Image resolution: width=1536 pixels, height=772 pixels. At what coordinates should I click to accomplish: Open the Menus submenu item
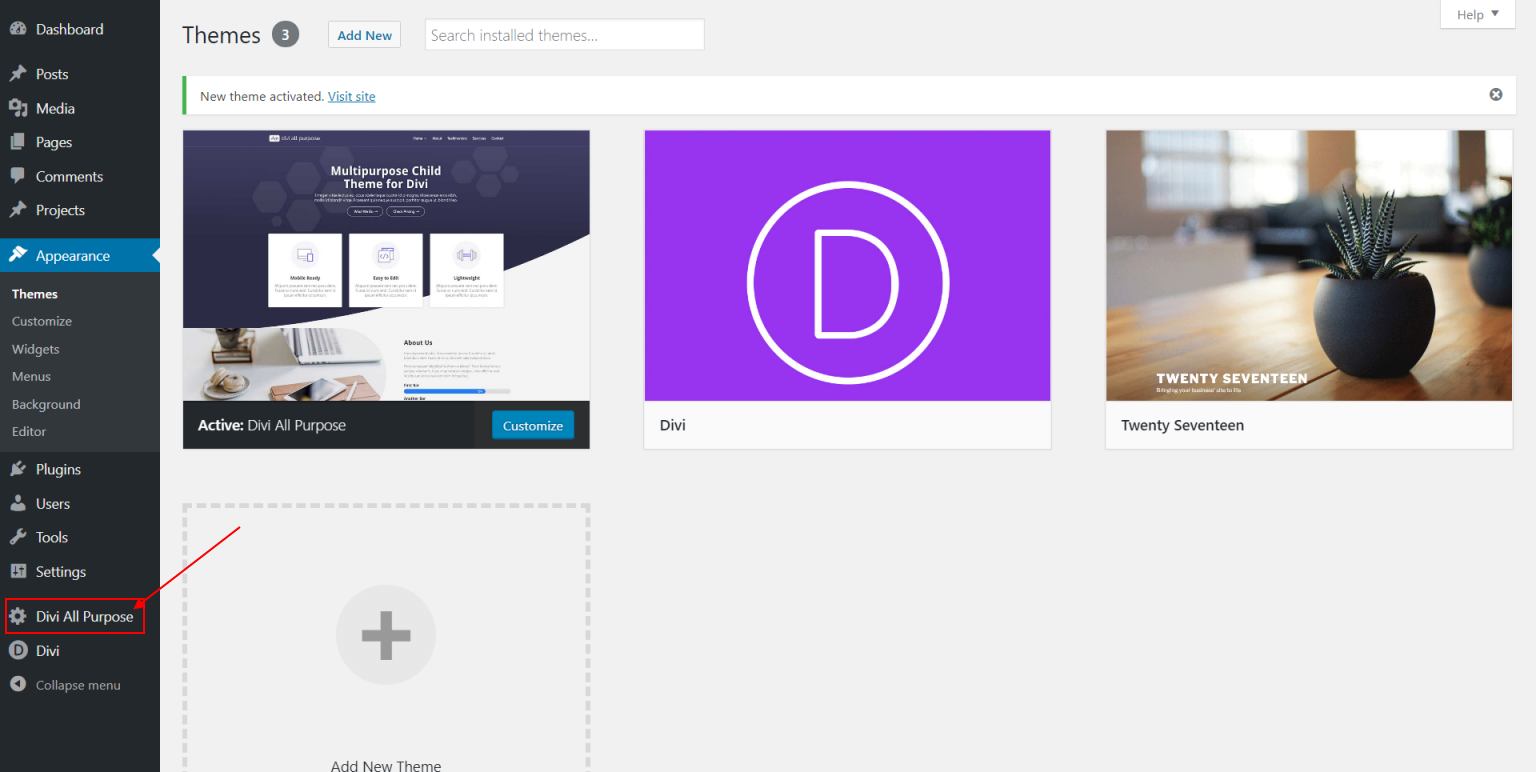pos(31,376)
